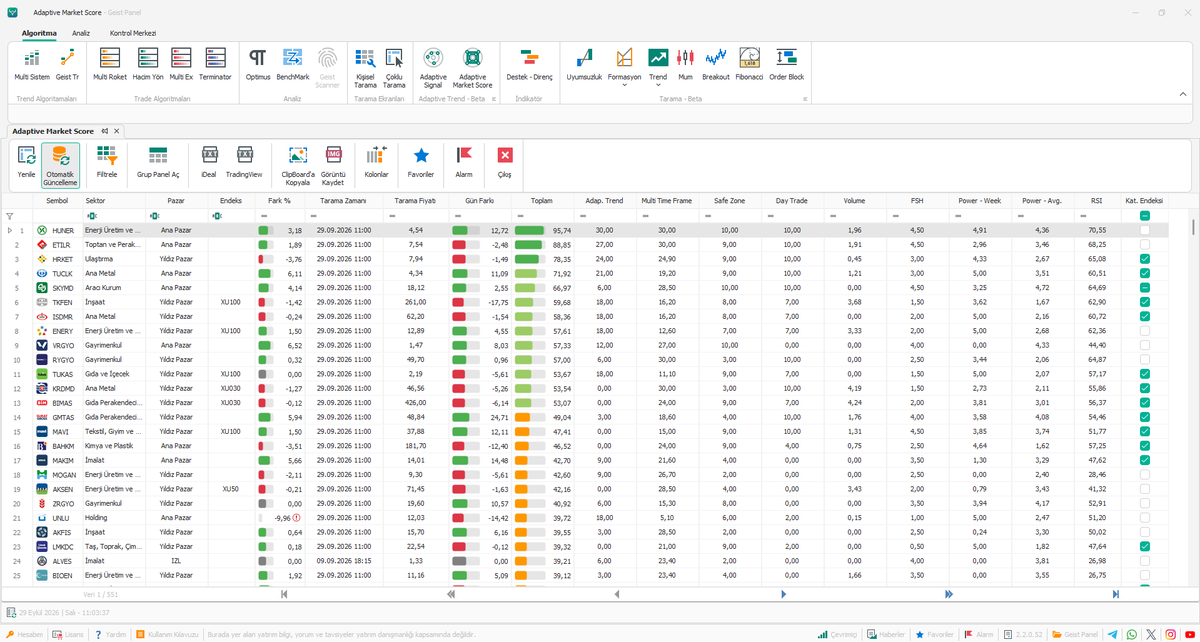The width and height of the screenshot is (1200, 642).
Task: Uncheck the Kat. Endeksi box for LMKDC
Action: [x=1144, y=547]
